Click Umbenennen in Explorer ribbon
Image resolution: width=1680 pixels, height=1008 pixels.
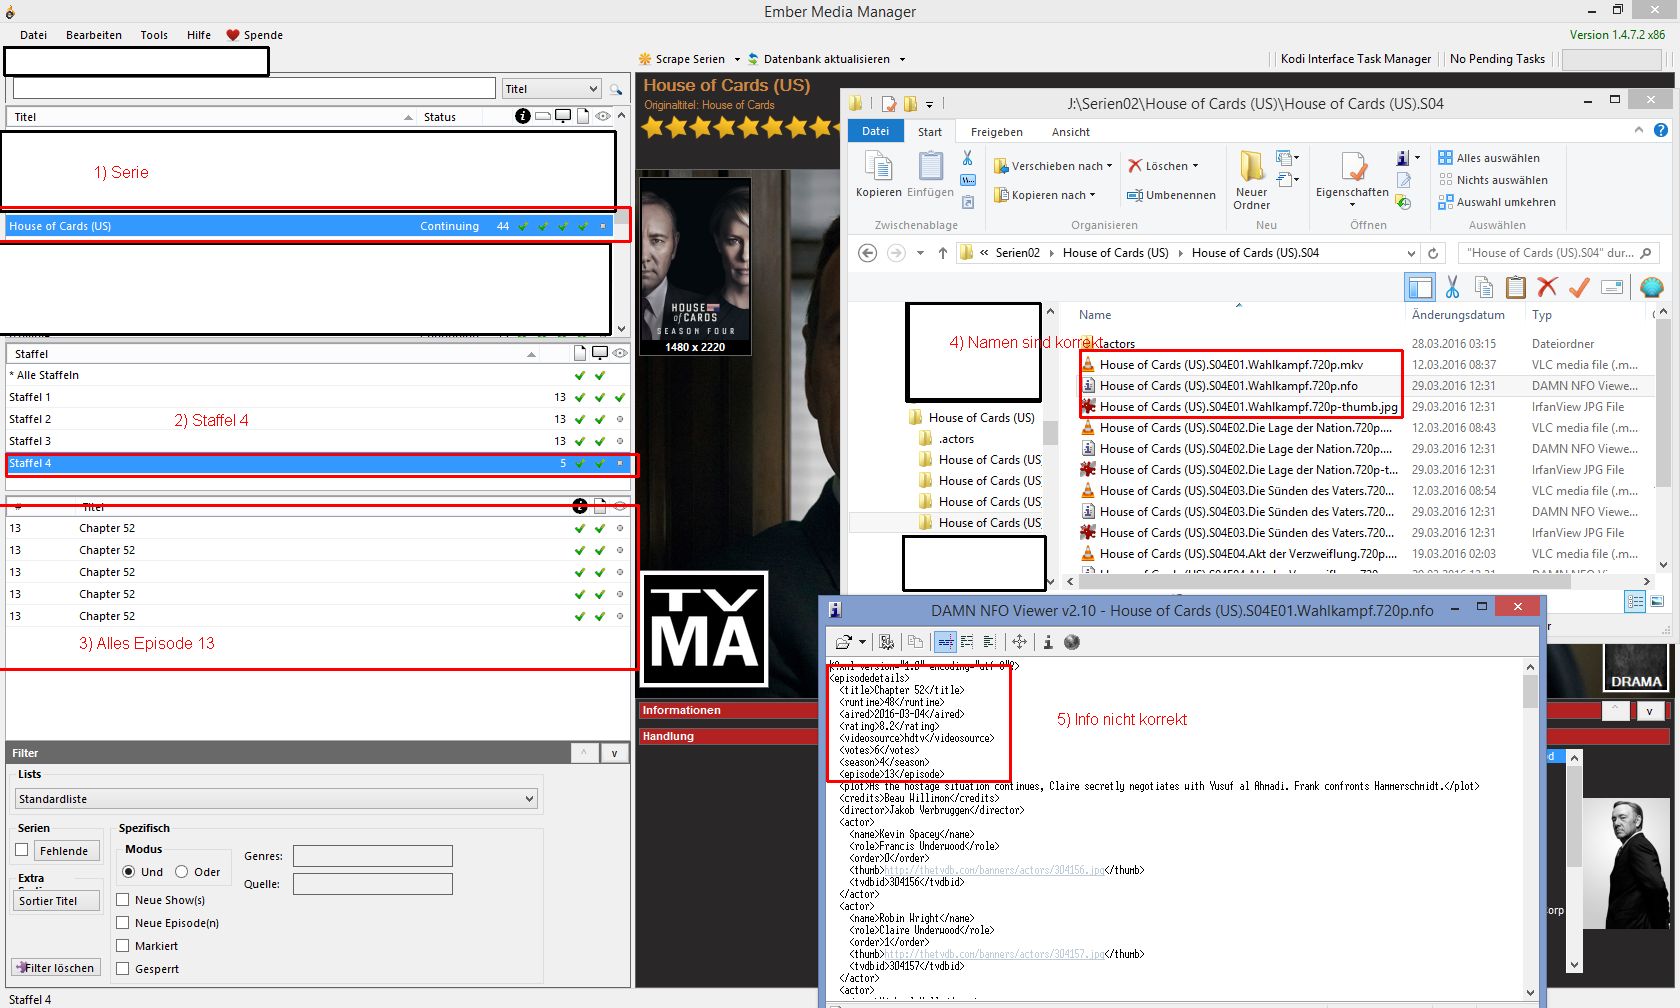coord(1171,195)
